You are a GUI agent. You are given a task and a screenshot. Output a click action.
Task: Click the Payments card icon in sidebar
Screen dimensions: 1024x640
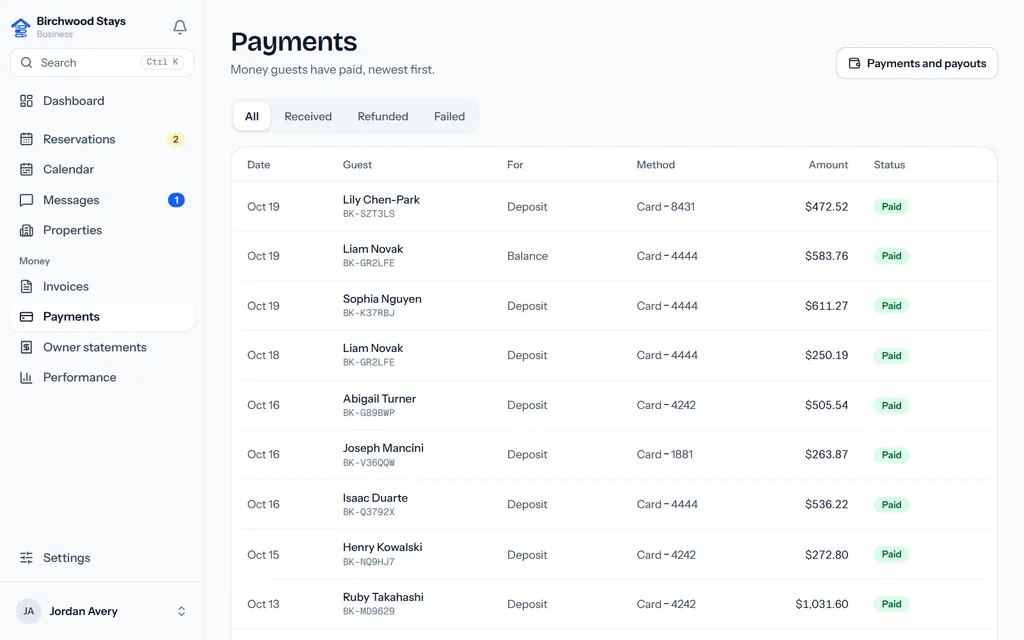click(26, 317)
